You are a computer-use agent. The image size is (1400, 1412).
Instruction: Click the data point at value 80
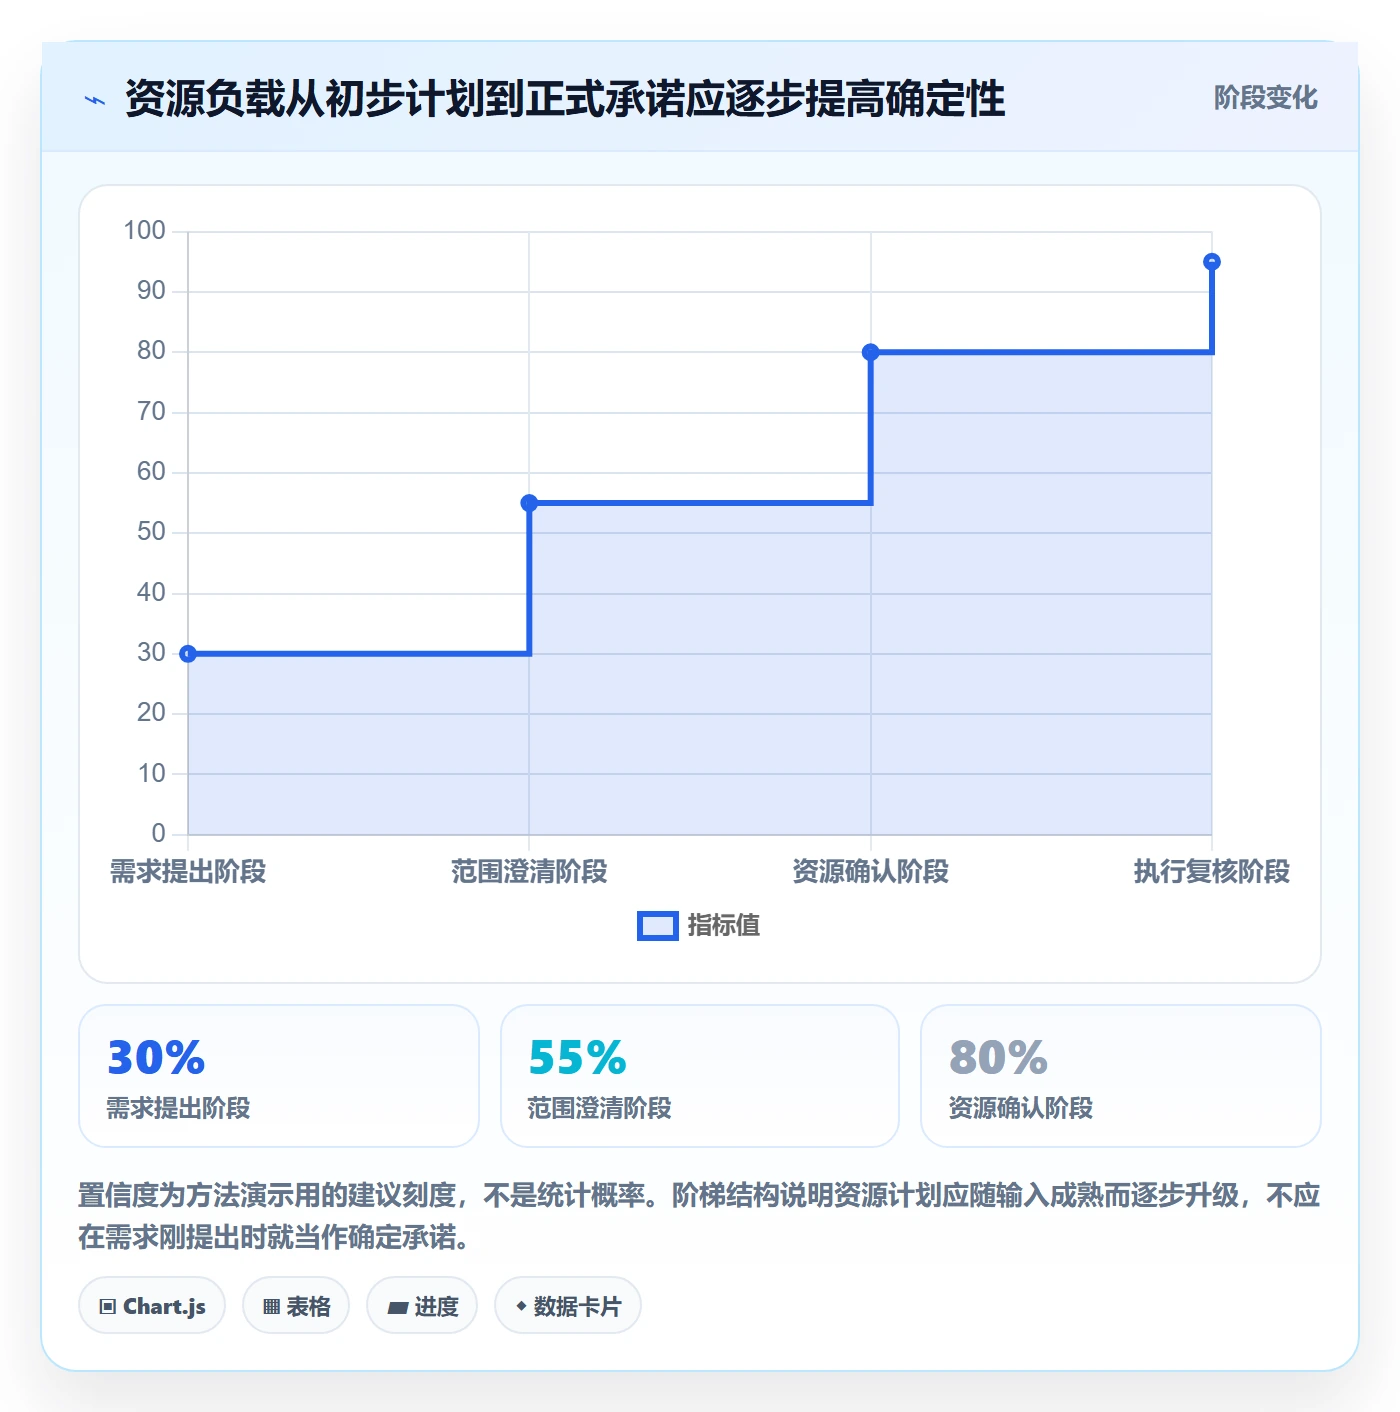pyautogui.click(x=870, y=352)
